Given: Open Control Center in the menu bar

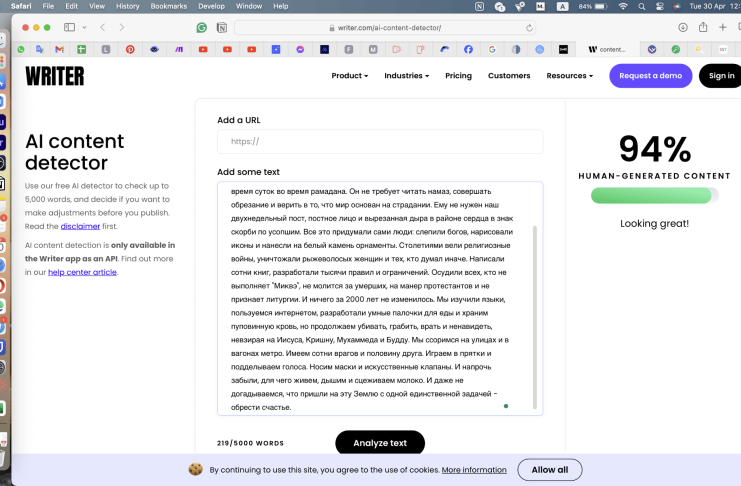Looking at the screenshot, I should [x=660, y=6].
